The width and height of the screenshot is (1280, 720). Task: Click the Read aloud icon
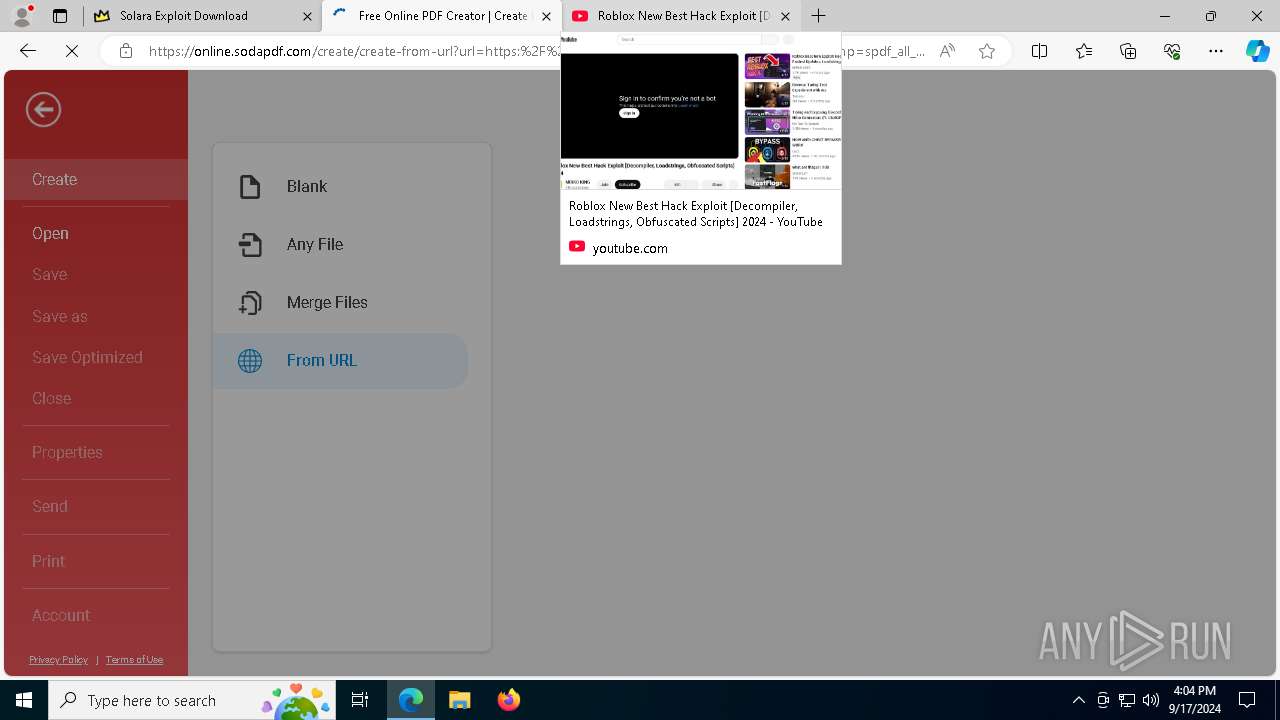click(x=947, y=51)
